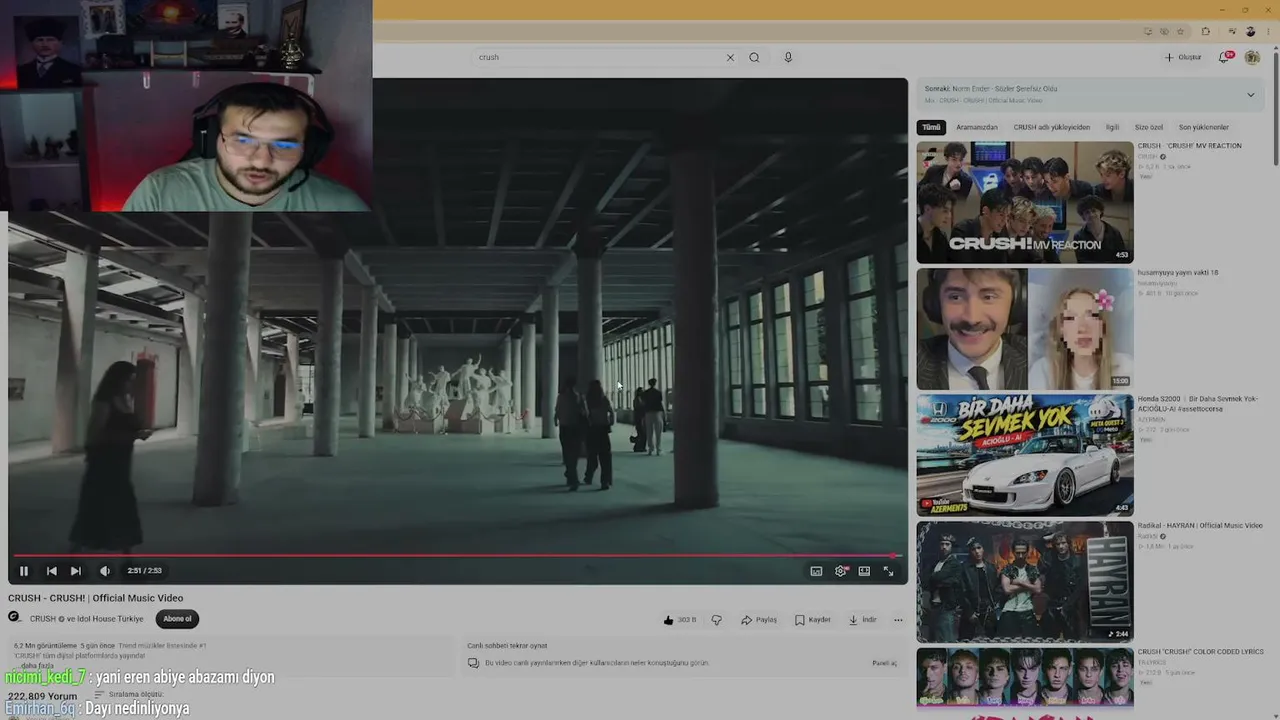Open the Radikal HAYRAN video thumbnail
Viewport: 1280px width, 720px height.
1025,582
